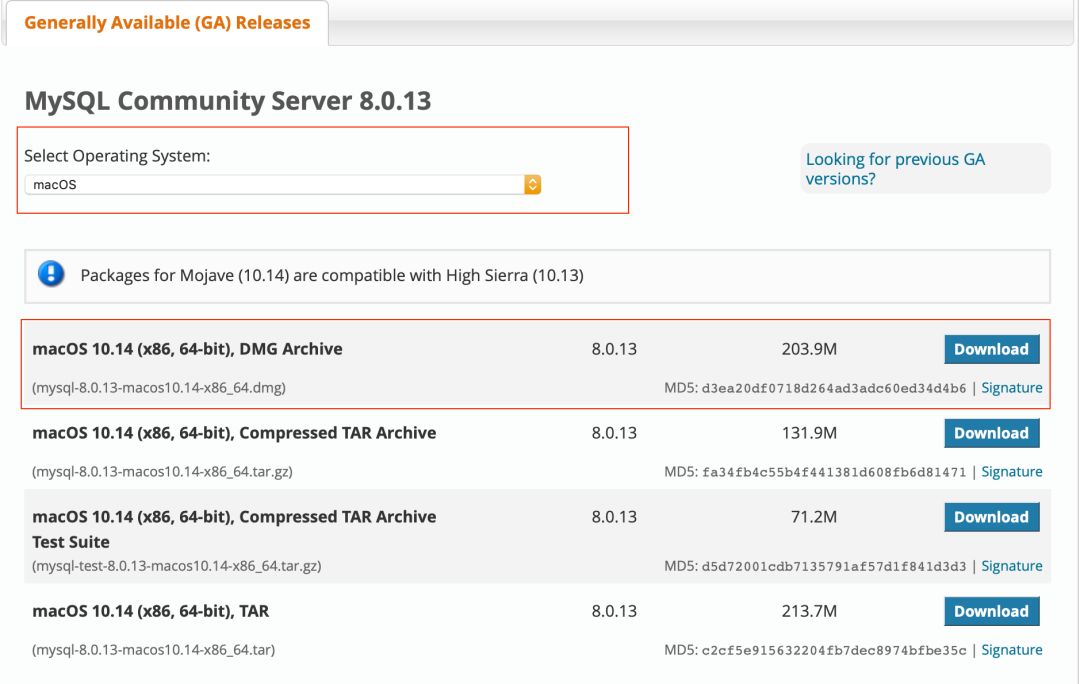
Task: Open the Generally Available (GA) Releases tab
Action: pos(167,23)
